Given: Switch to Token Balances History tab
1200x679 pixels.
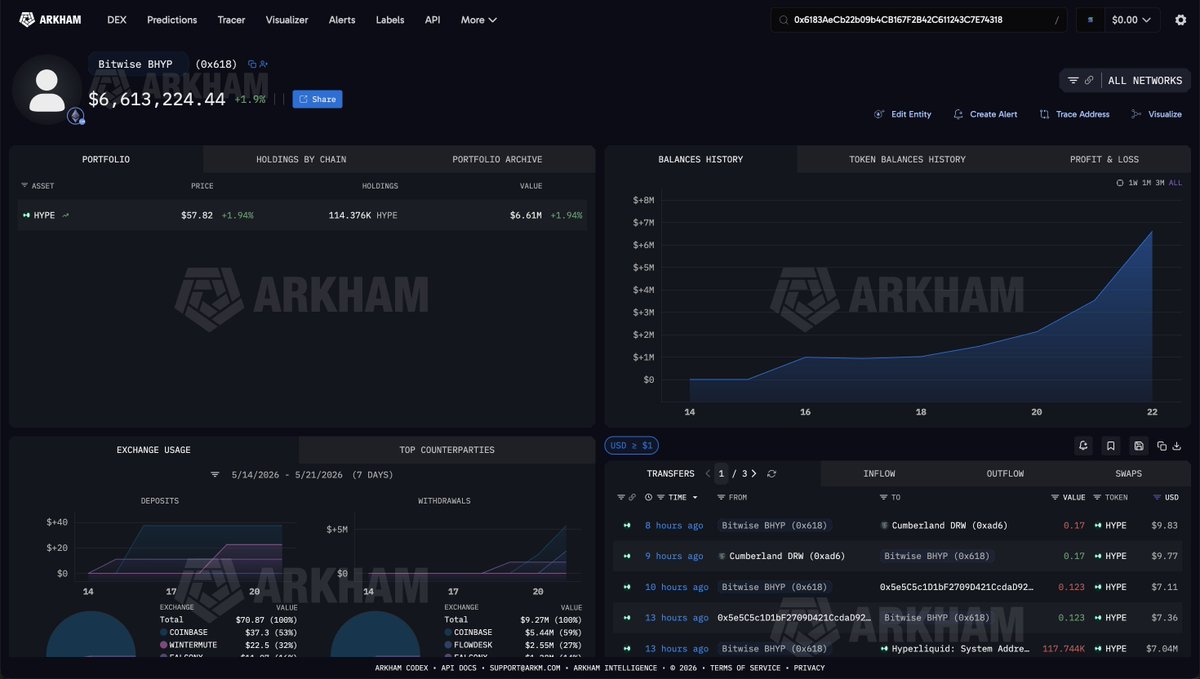Looking at the screenshot, I should tap(907, 159).
